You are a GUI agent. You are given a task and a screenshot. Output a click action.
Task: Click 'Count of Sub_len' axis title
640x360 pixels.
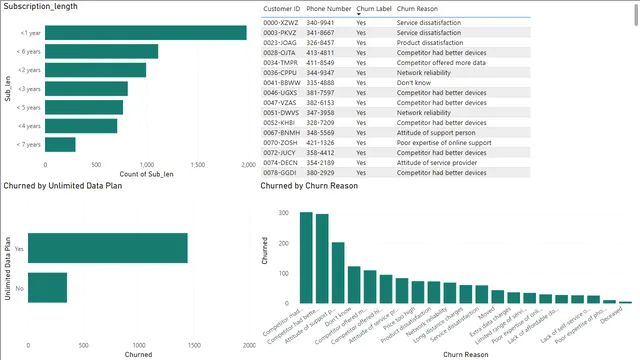pyautogui.click(x=146, y=174)
